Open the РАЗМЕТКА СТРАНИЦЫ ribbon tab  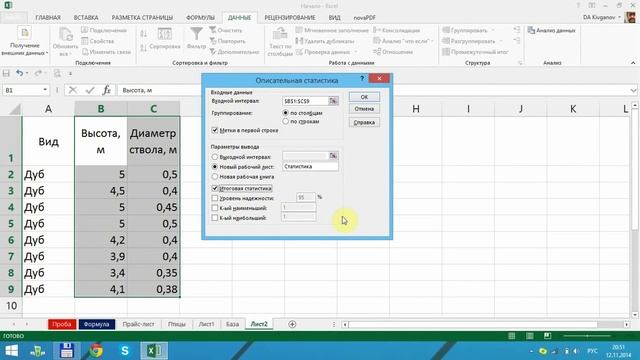(x=142, y=18)
